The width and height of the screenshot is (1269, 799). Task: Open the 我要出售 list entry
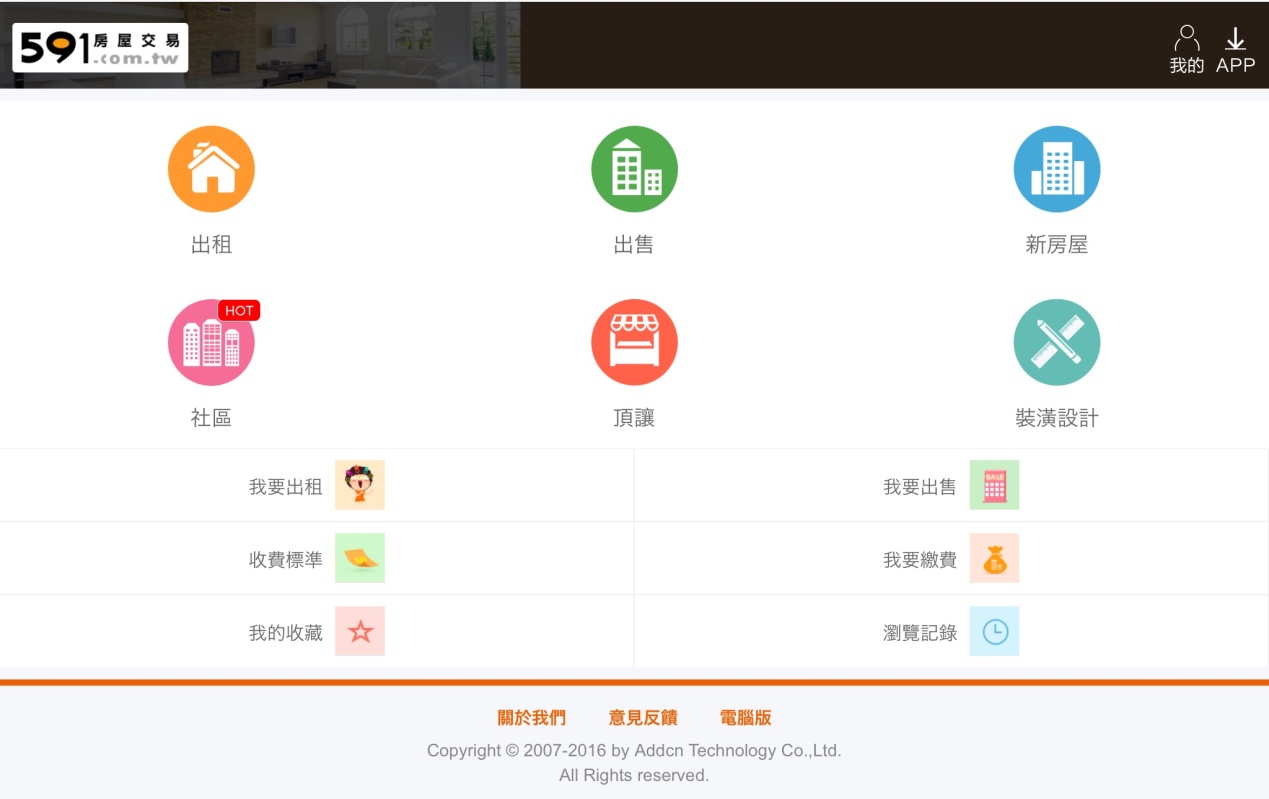pos(919,487)
